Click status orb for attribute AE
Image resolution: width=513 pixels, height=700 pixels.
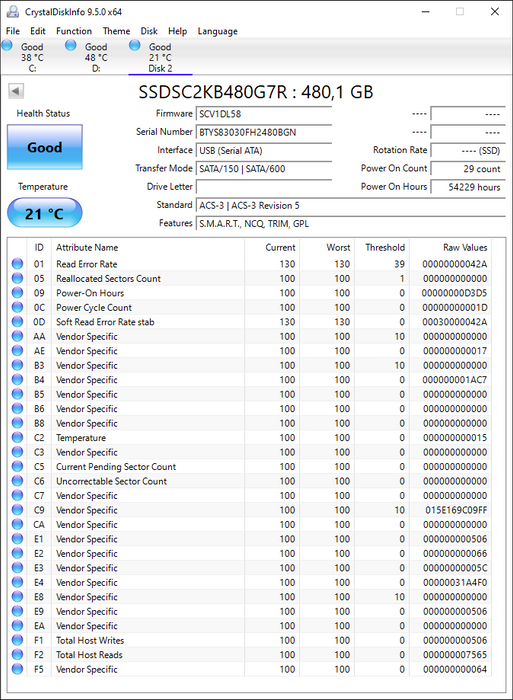pos(17,350)
